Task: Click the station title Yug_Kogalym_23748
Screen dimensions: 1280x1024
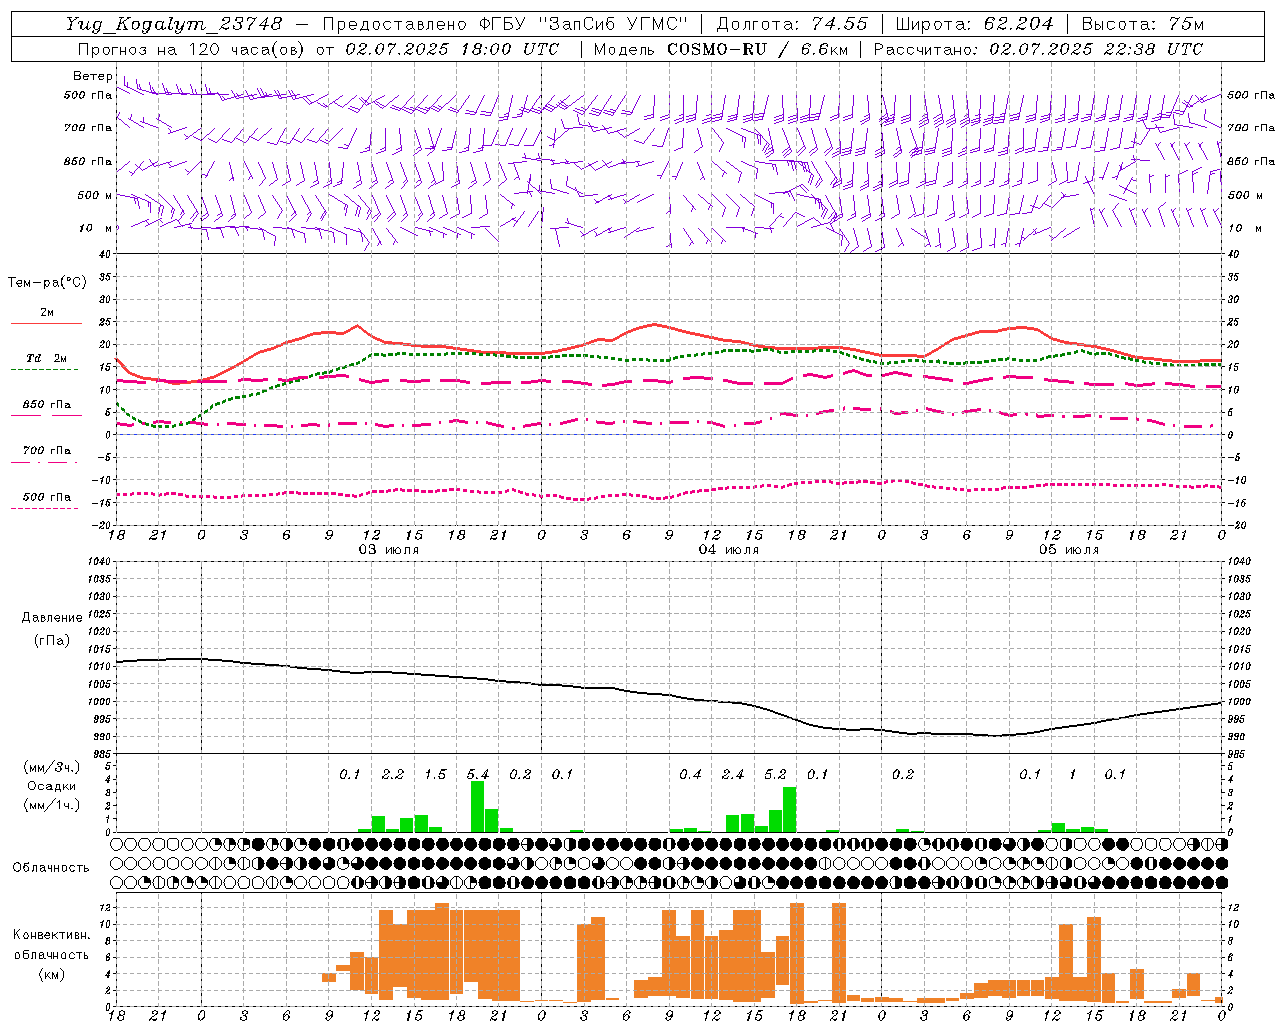Action: coord(174,24)
